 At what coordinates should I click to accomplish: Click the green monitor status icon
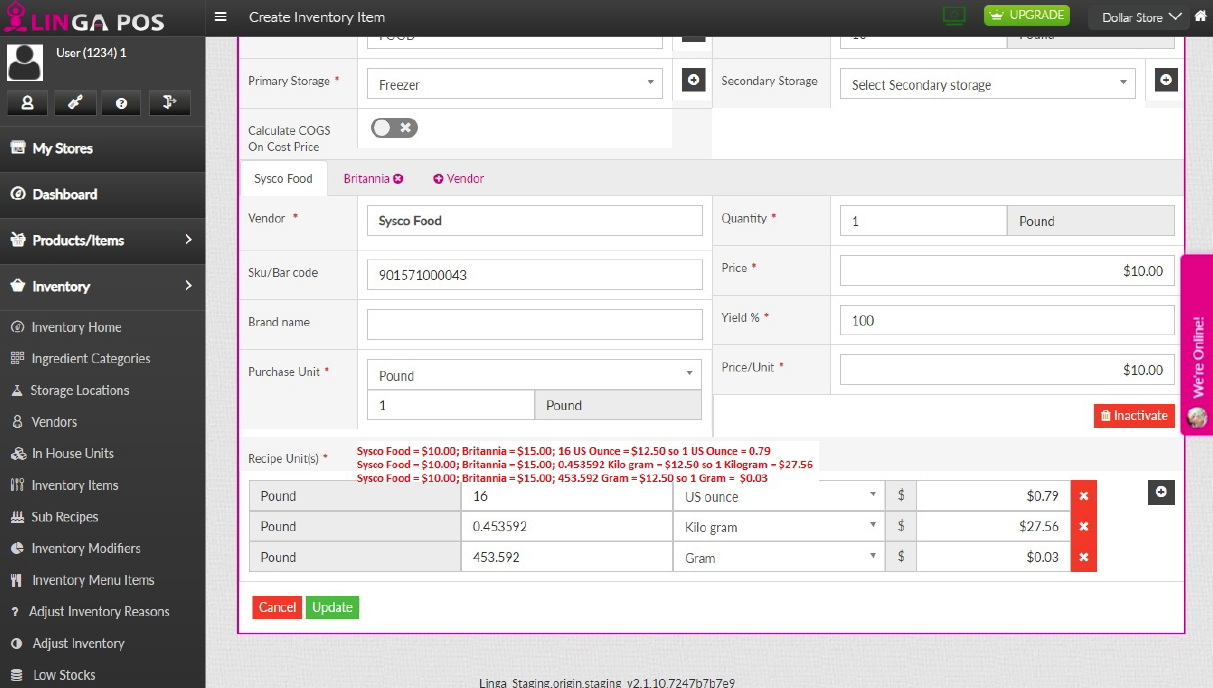954,15
